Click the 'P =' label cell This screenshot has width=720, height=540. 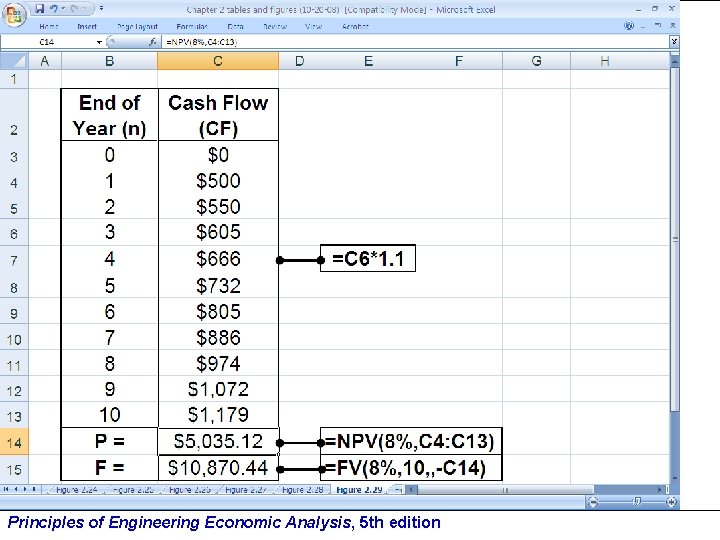click(109, 441)
